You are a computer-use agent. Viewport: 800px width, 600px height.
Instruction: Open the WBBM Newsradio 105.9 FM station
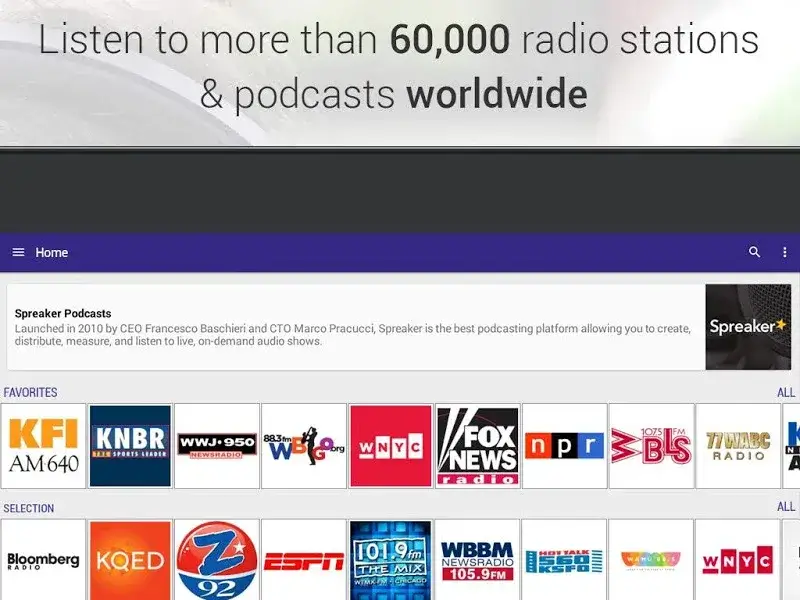478,558
